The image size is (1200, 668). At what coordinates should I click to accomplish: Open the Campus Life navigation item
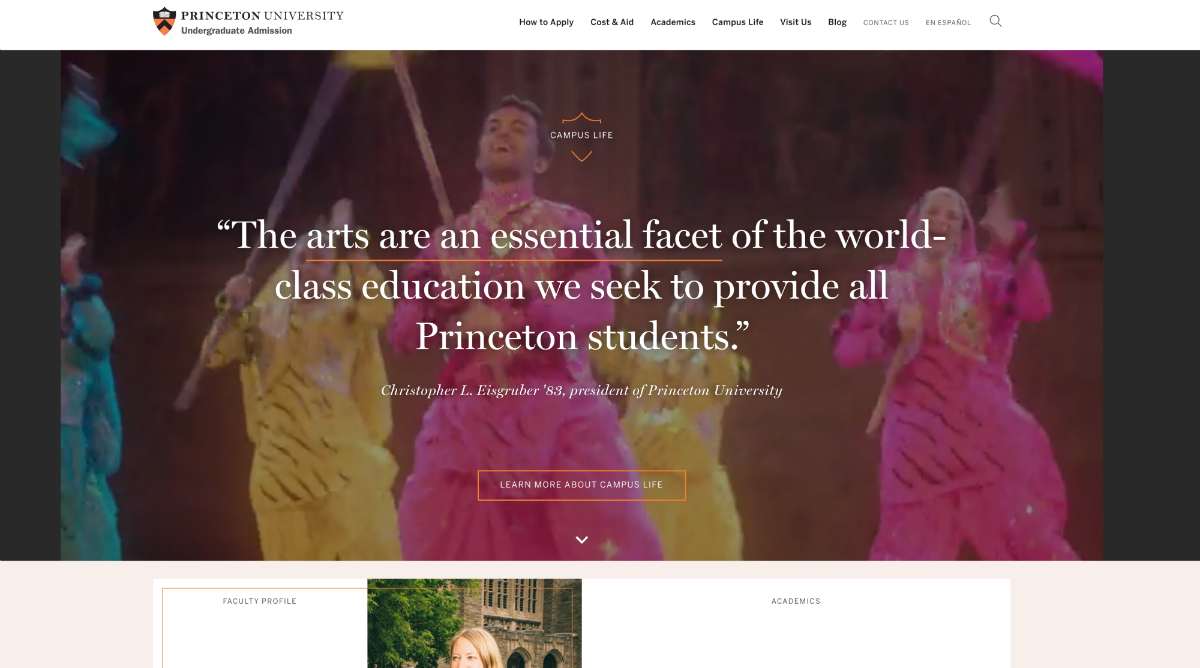pyautogui.click(x=738, y=22)
